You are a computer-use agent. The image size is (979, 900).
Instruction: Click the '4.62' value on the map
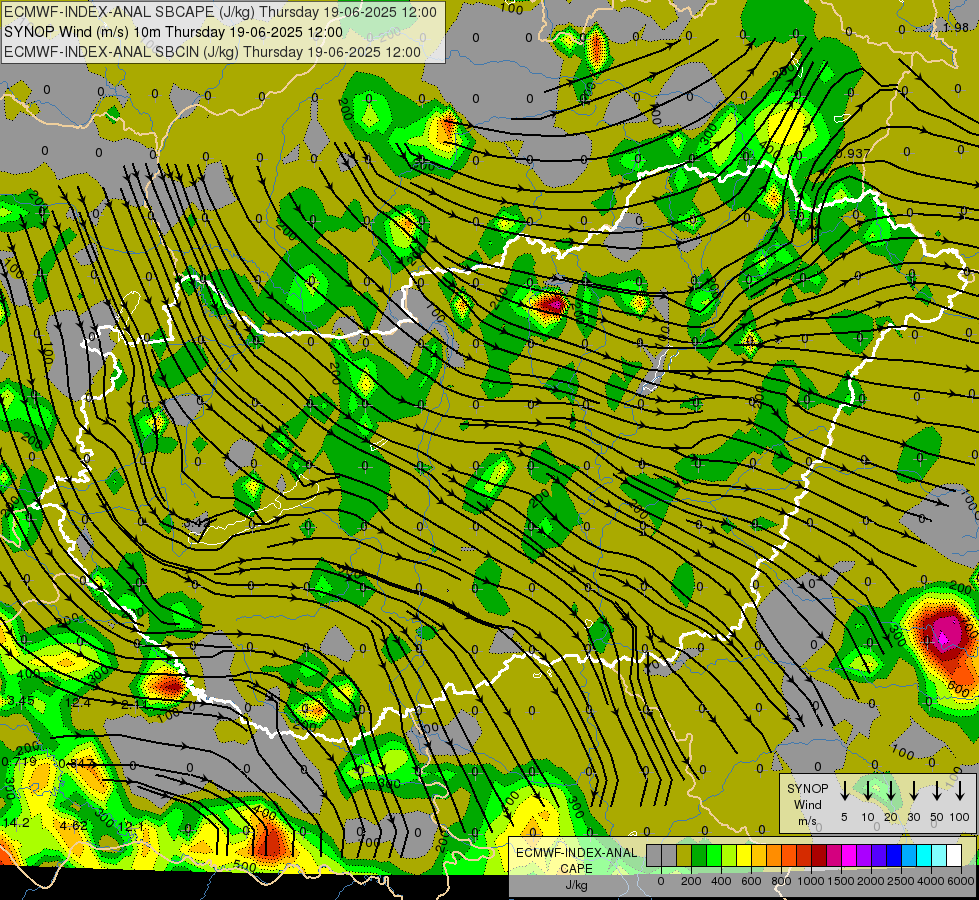pyautogui.click(x=74, y=825)
